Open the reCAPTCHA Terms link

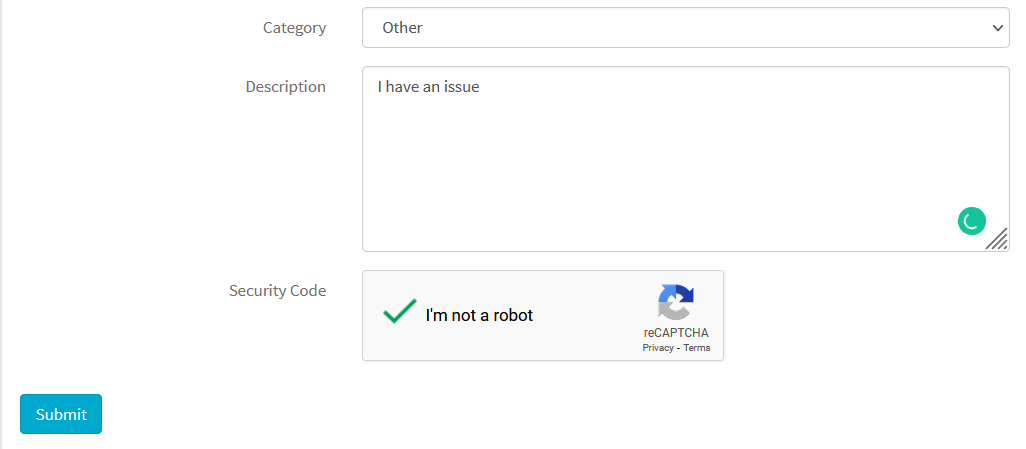coord(697,348)
